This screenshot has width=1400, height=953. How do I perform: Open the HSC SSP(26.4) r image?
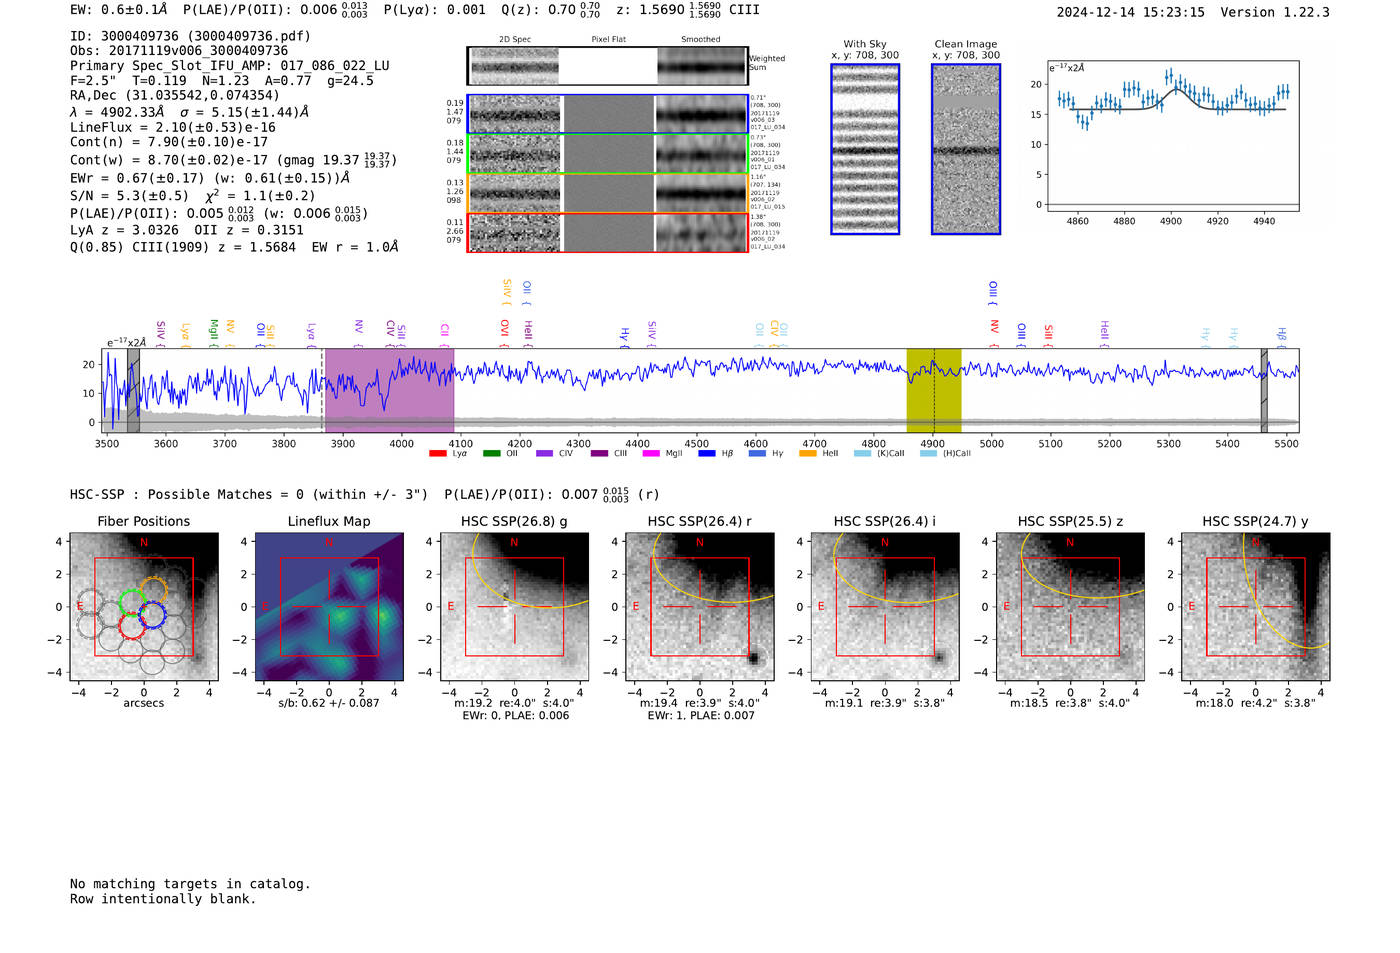click(x=700, y=607)
